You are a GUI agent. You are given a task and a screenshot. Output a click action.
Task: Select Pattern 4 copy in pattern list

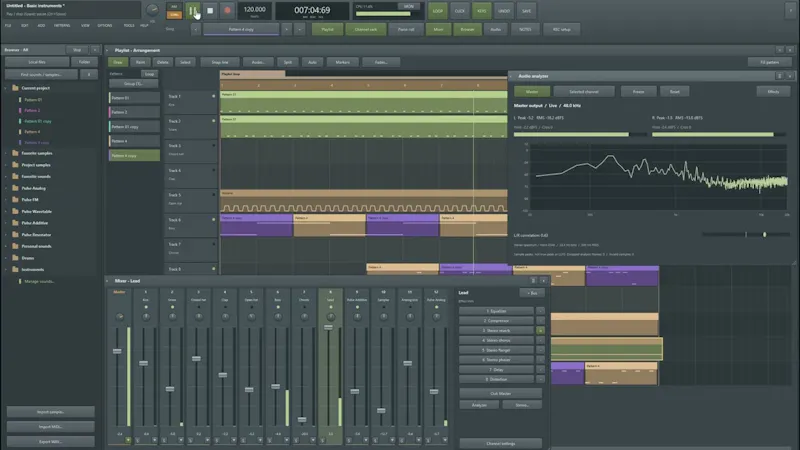pyautogui.click(x=134, y=155)
